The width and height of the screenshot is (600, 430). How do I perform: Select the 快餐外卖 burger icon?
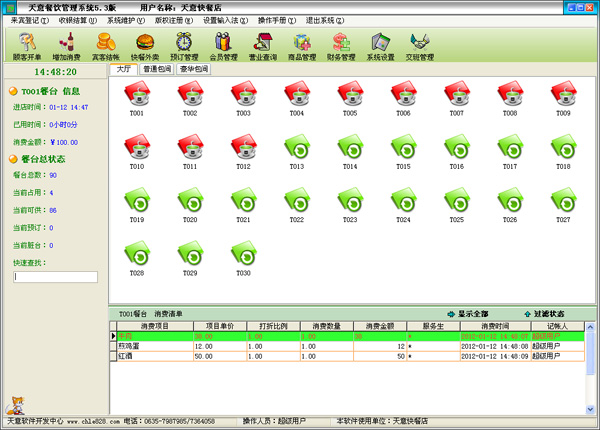point(144,45)
